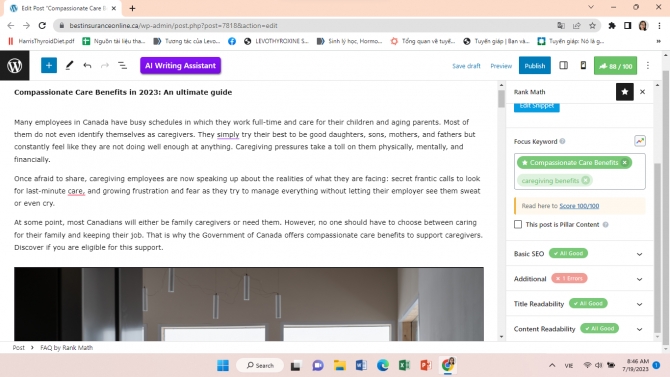This screenshot has height=377, width=670.
Task: Open the document overview list
Action: click(122, 65)
